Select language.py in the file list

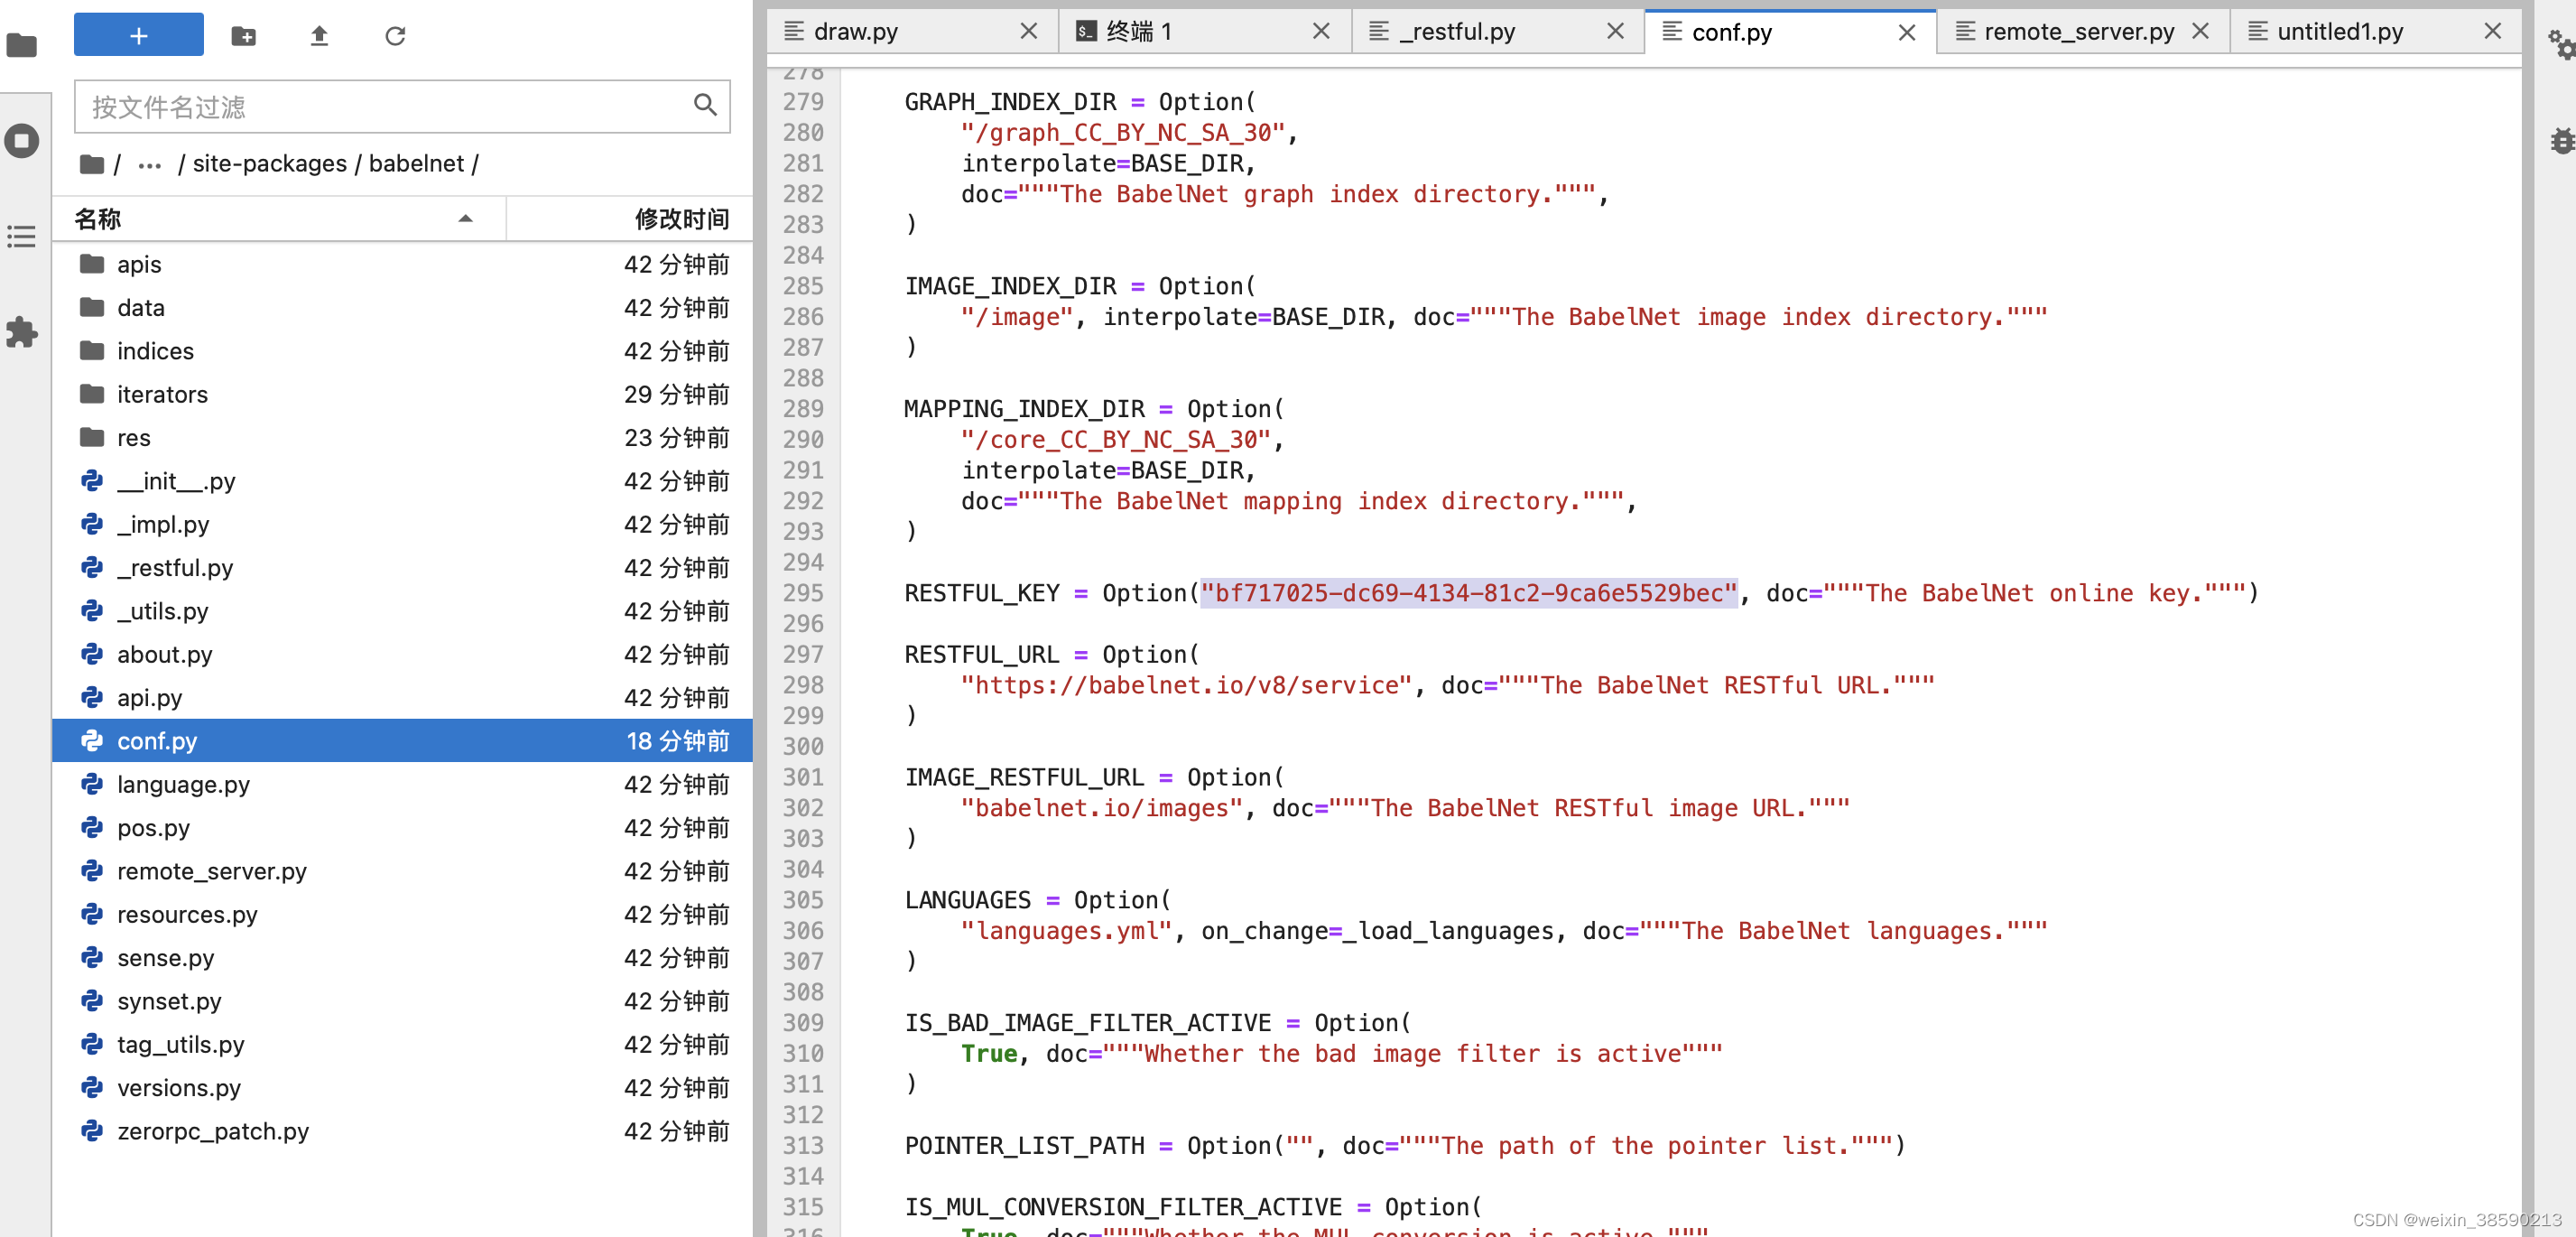click(184, 785)
